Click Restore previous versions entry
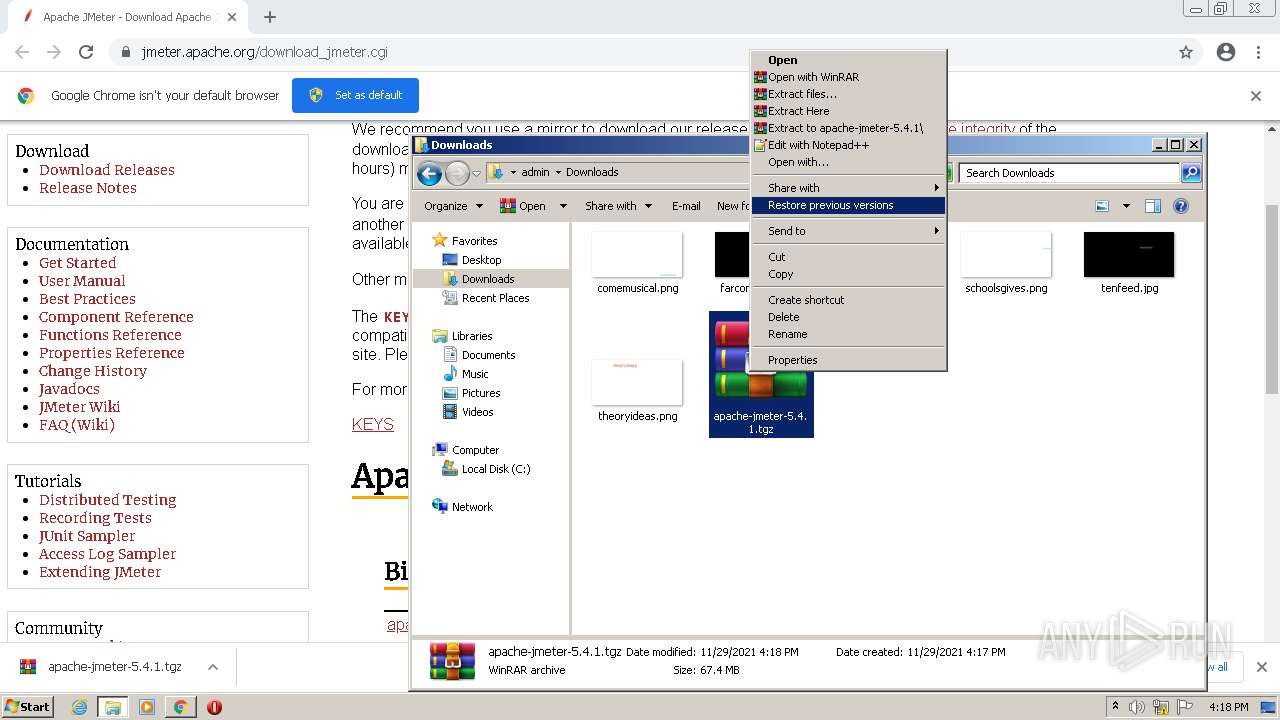Screen dimensions: 1280x720 (848, 205)
